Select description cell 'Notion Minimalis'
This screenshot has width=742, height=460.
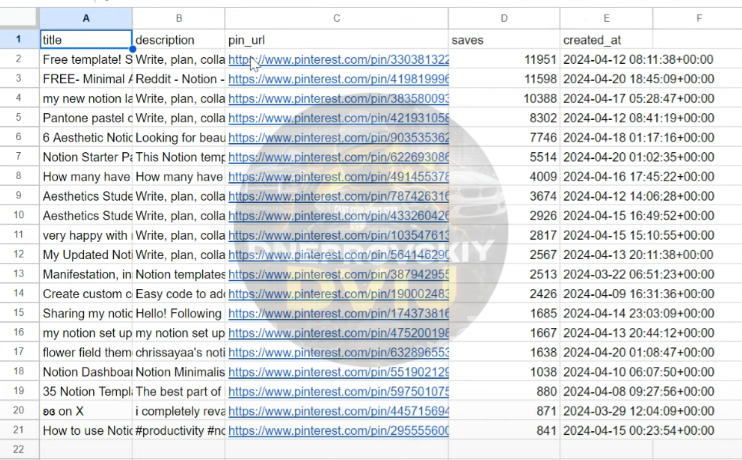coord(179,372)
